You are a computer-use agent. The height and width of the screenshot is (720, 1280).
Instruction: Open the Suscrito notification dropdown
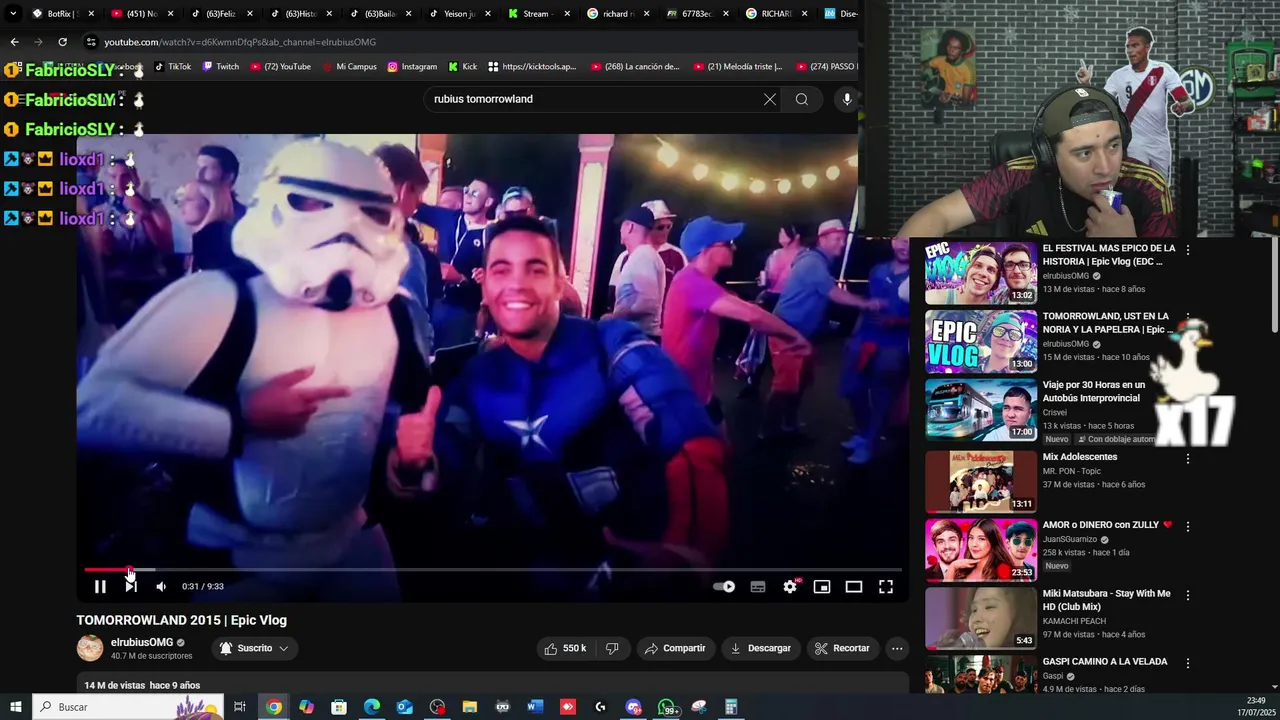pyautogui.click(x=255, y=648)
